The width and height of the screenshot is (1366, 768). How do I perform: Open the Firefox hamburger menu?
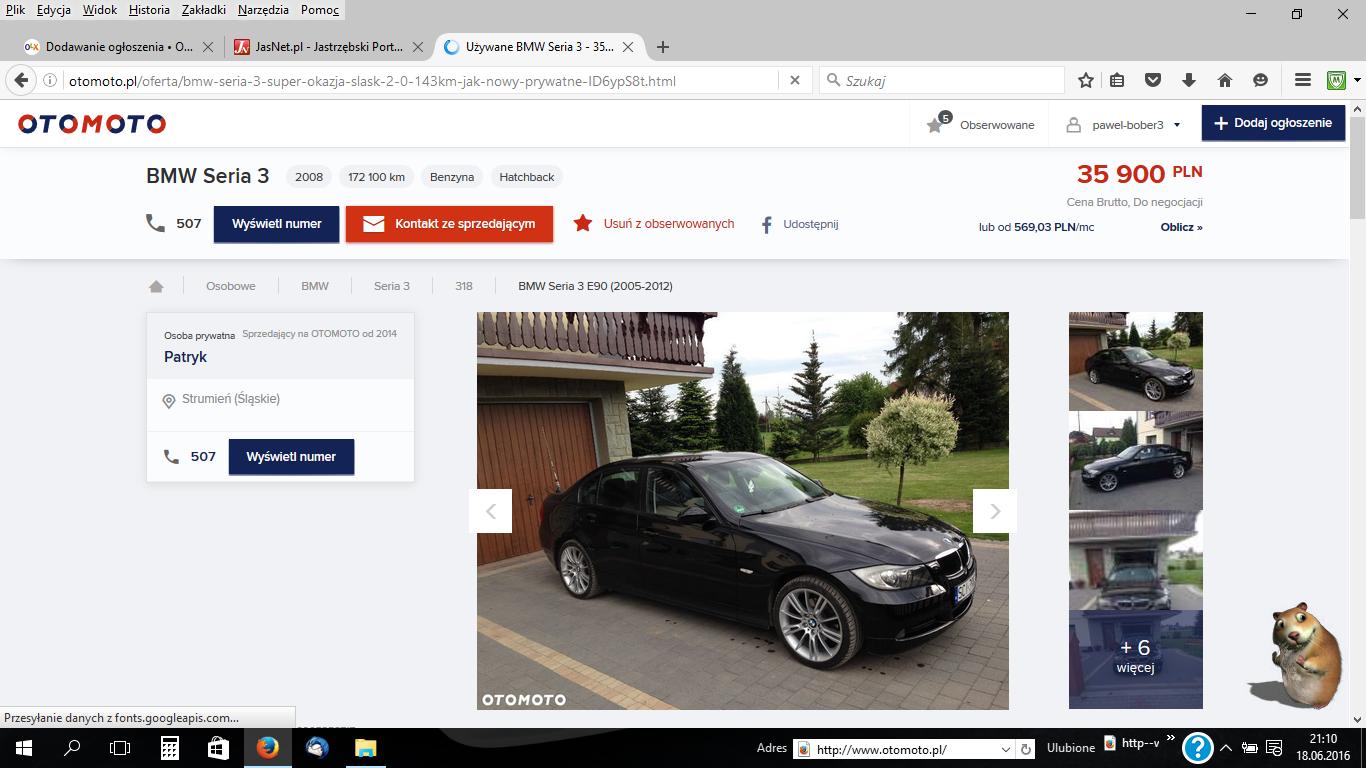pos(1302,81)
